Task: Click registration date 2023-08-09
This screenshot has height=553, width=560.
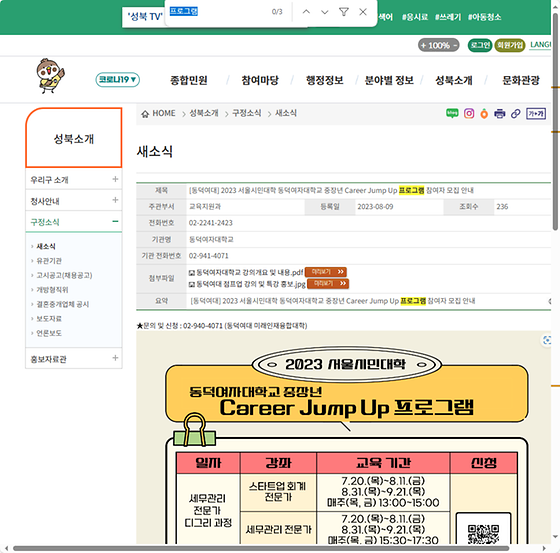Action: 375,207
